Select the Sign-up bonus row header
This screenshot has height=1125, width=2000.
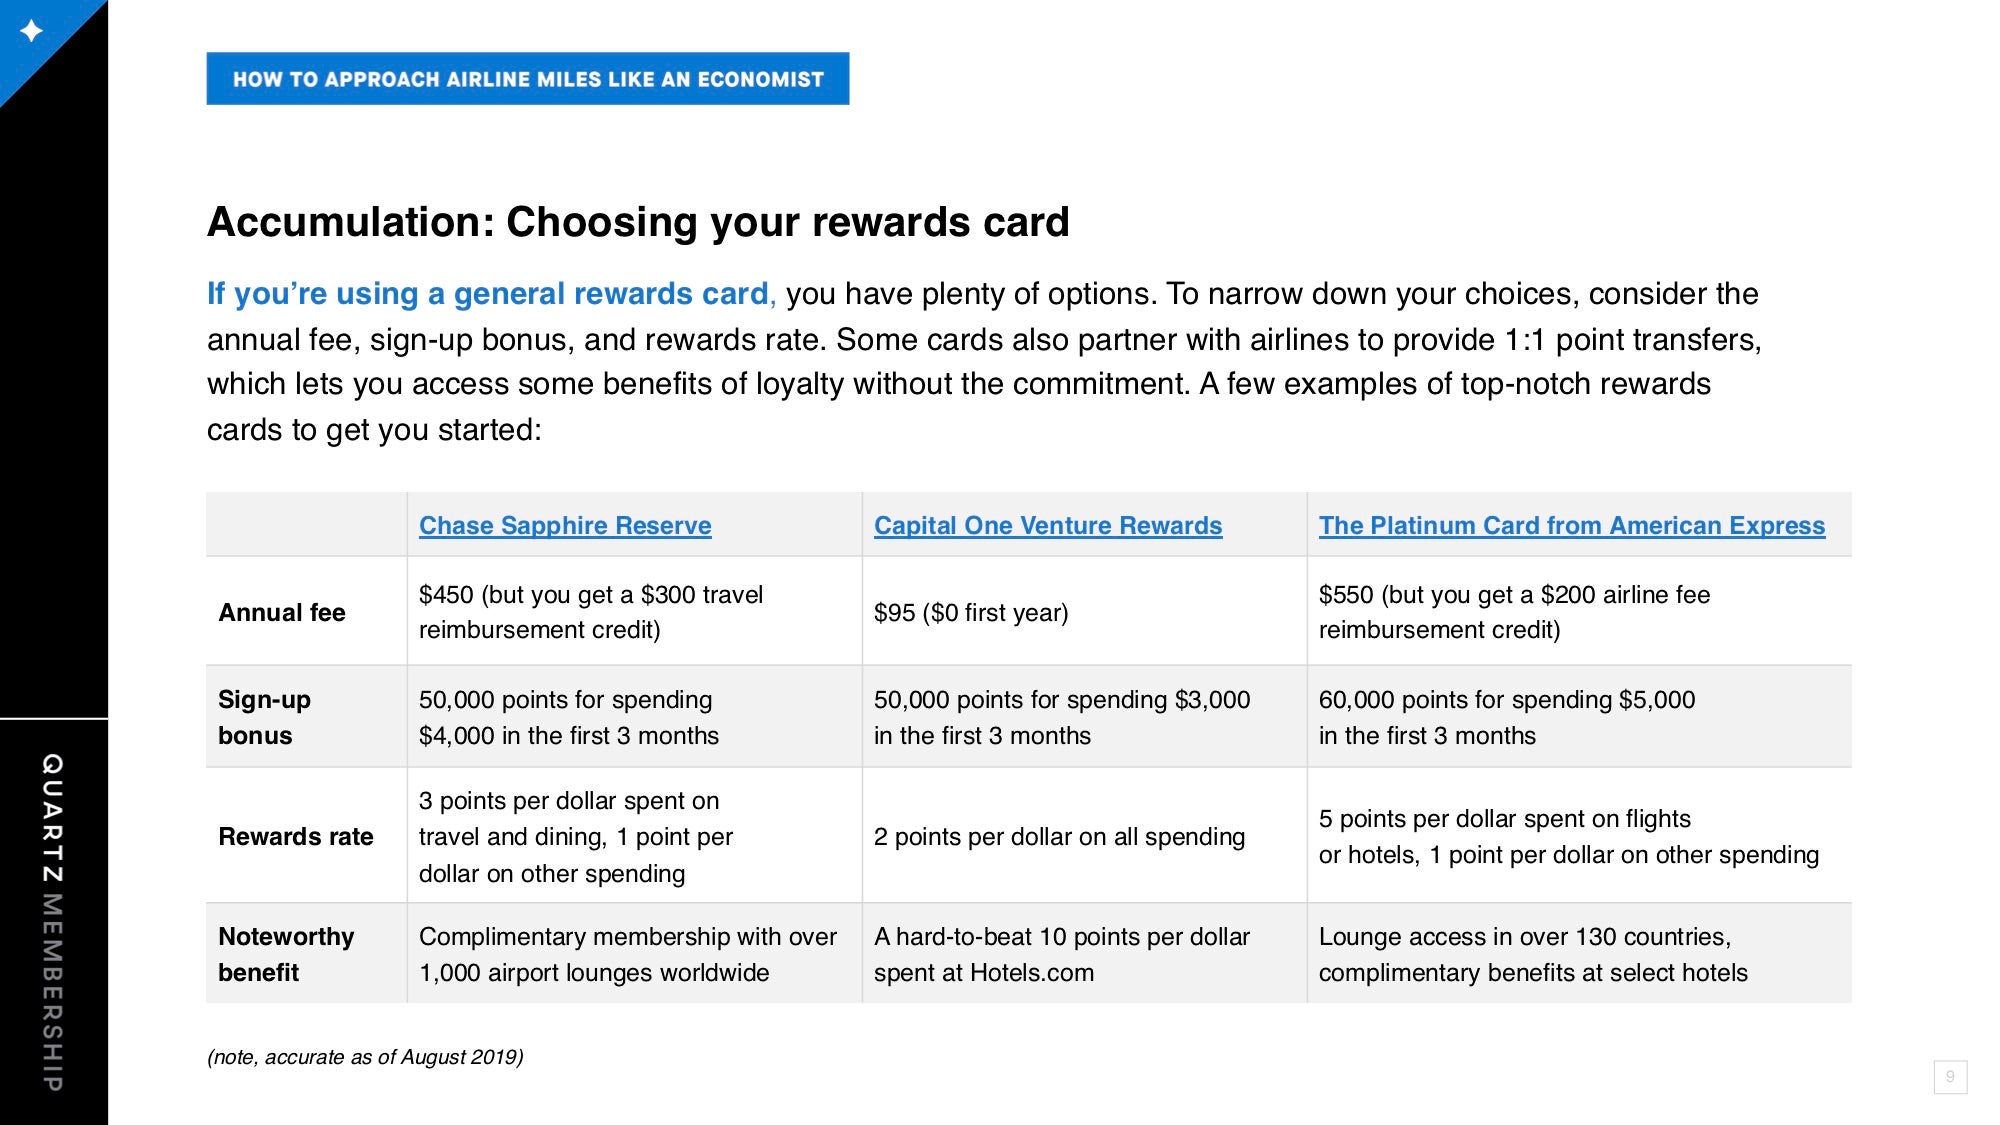pos(265,717)
